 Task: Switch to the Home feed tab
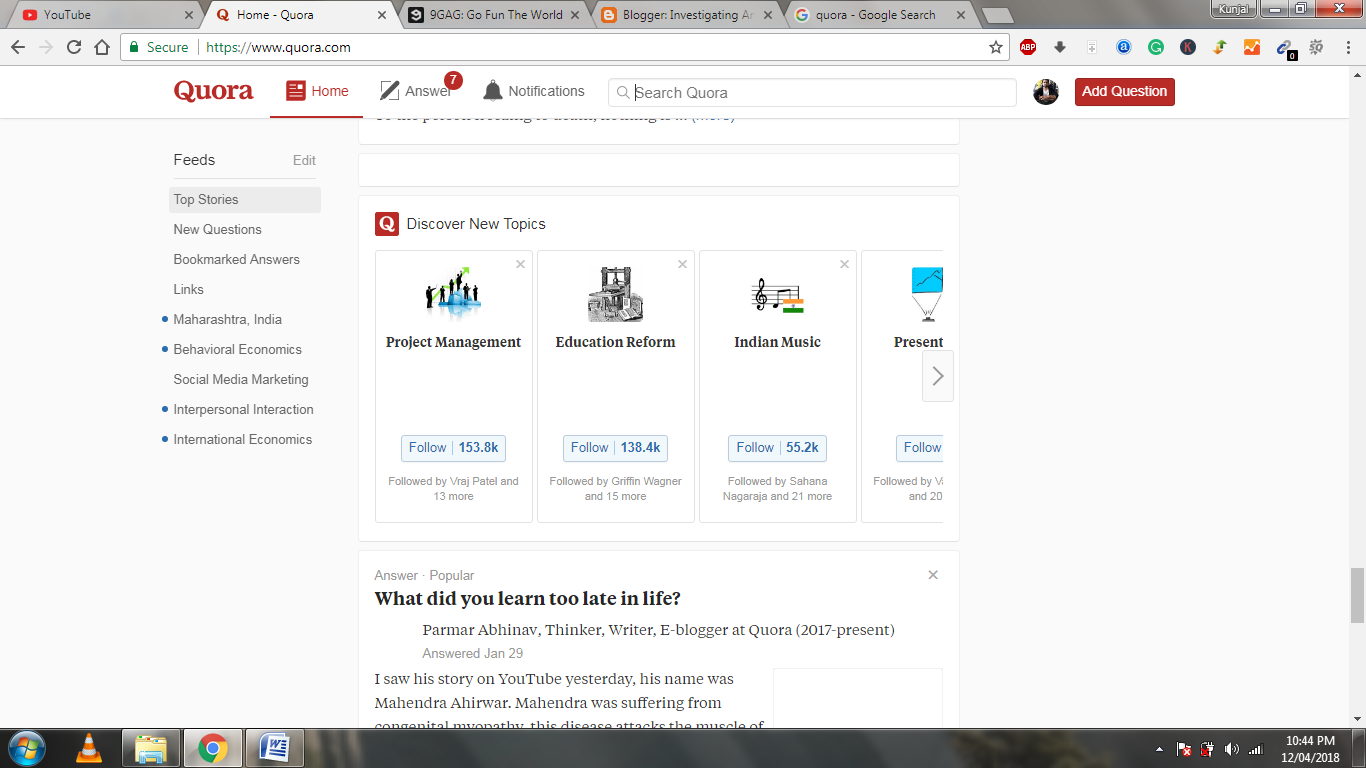[x=316, y=90]
